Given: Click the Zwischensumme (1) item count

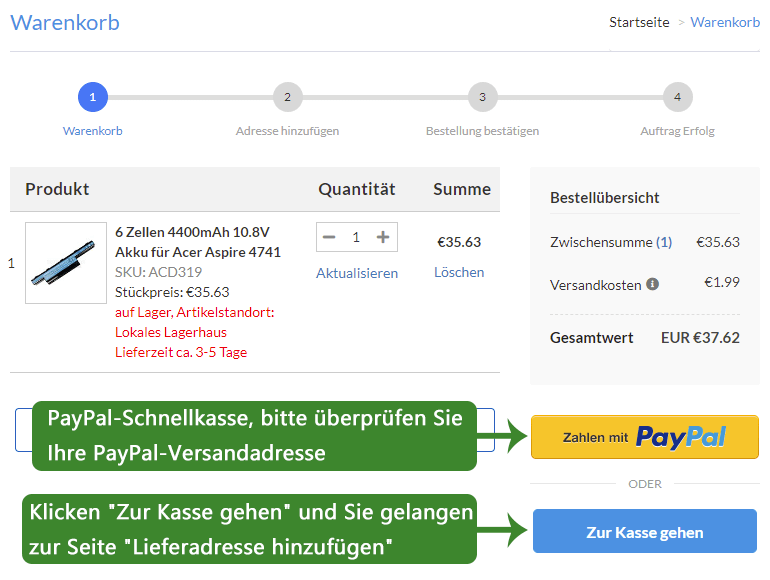Looking at the screenshot, I should (664, 242).
